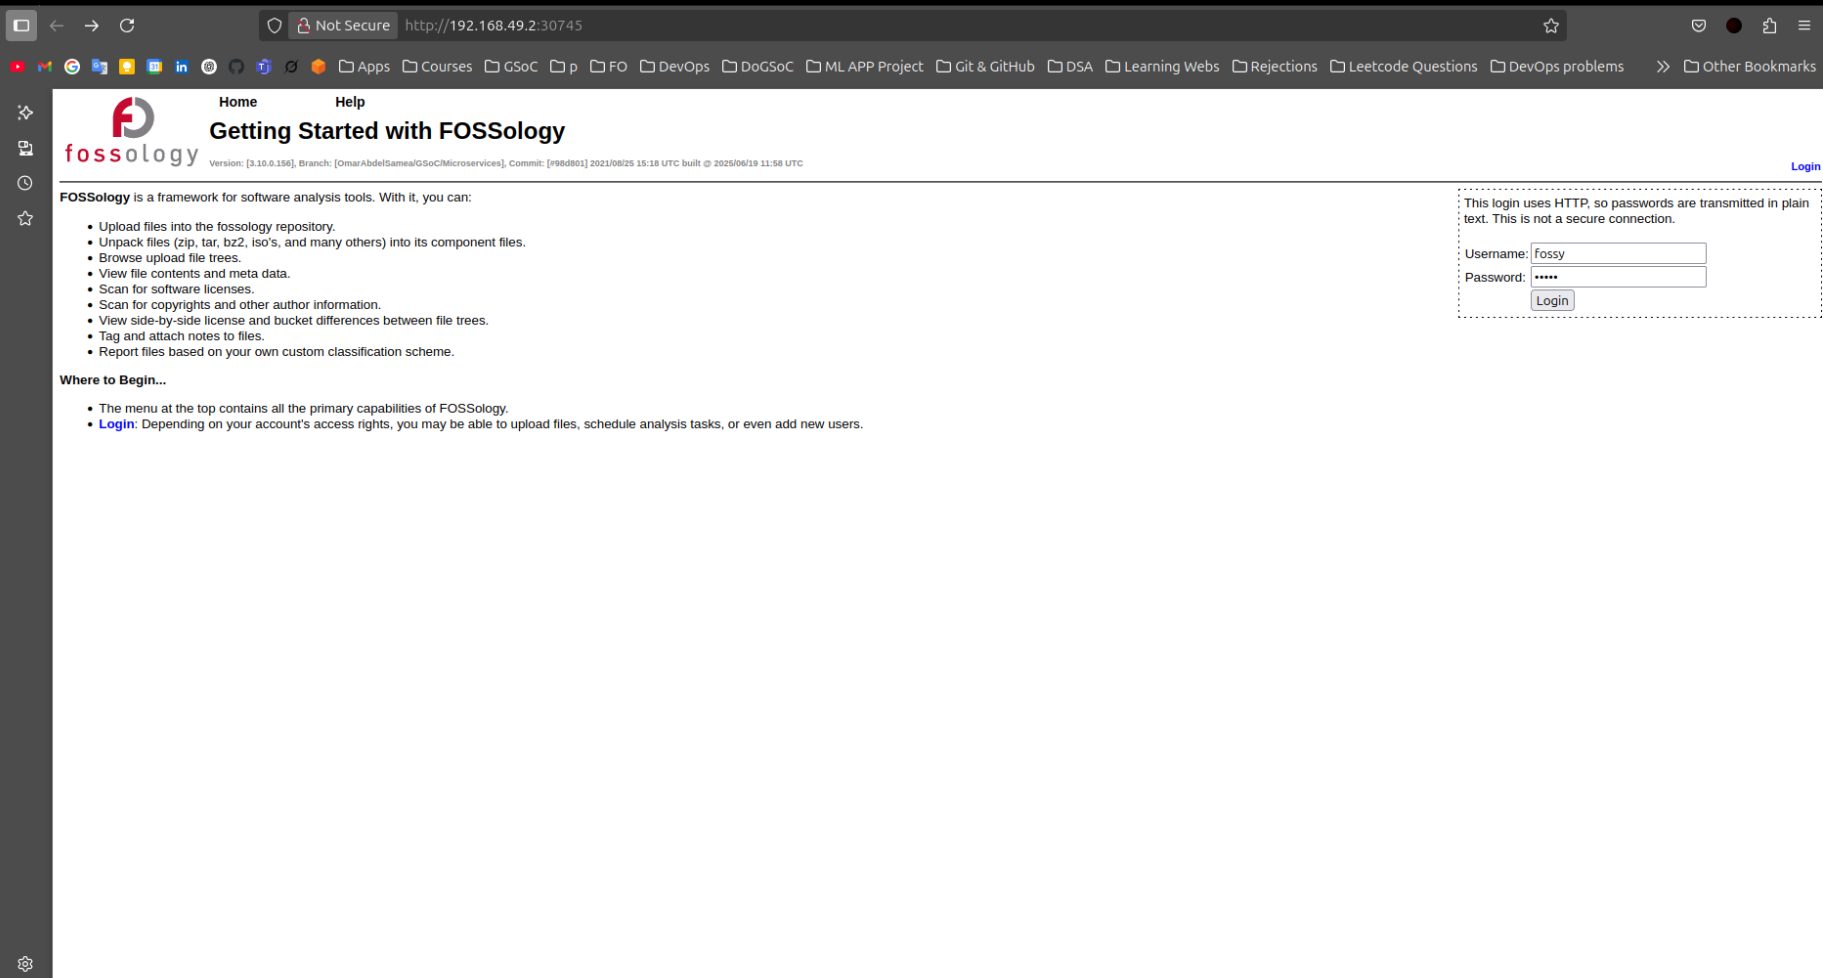This screenshot has width=1823, height=978.
Task: Open the YouTube bookmark icon
Action: 17,66
